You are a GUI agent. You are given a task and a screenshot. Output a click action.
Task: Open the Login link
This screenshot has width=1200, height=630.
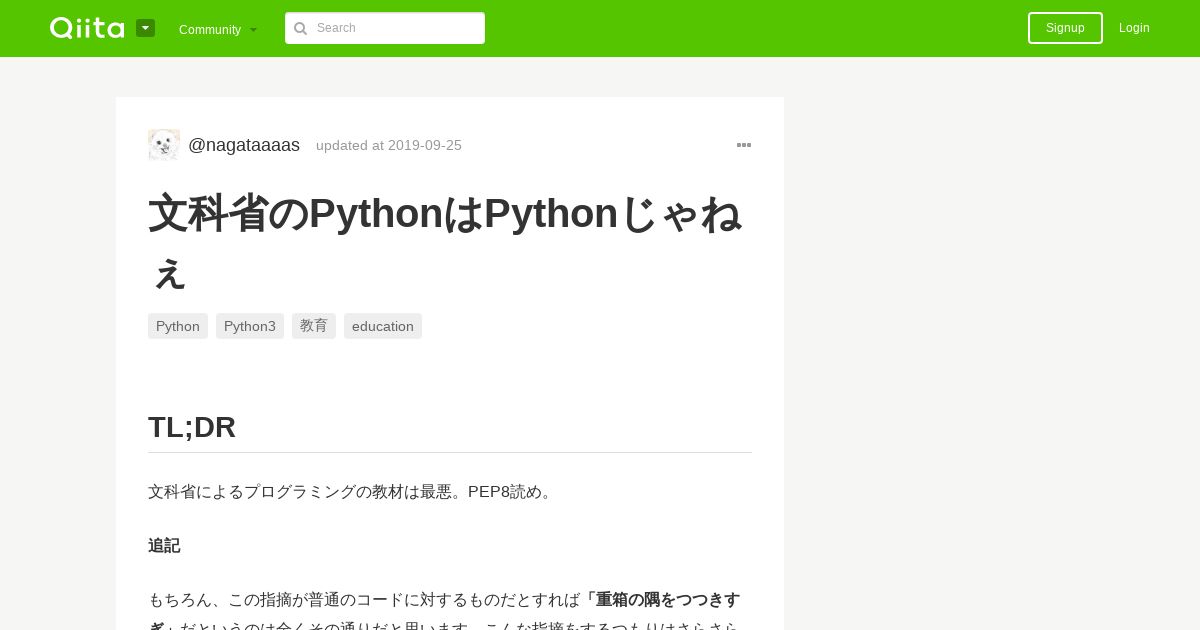coord(1134,28)
